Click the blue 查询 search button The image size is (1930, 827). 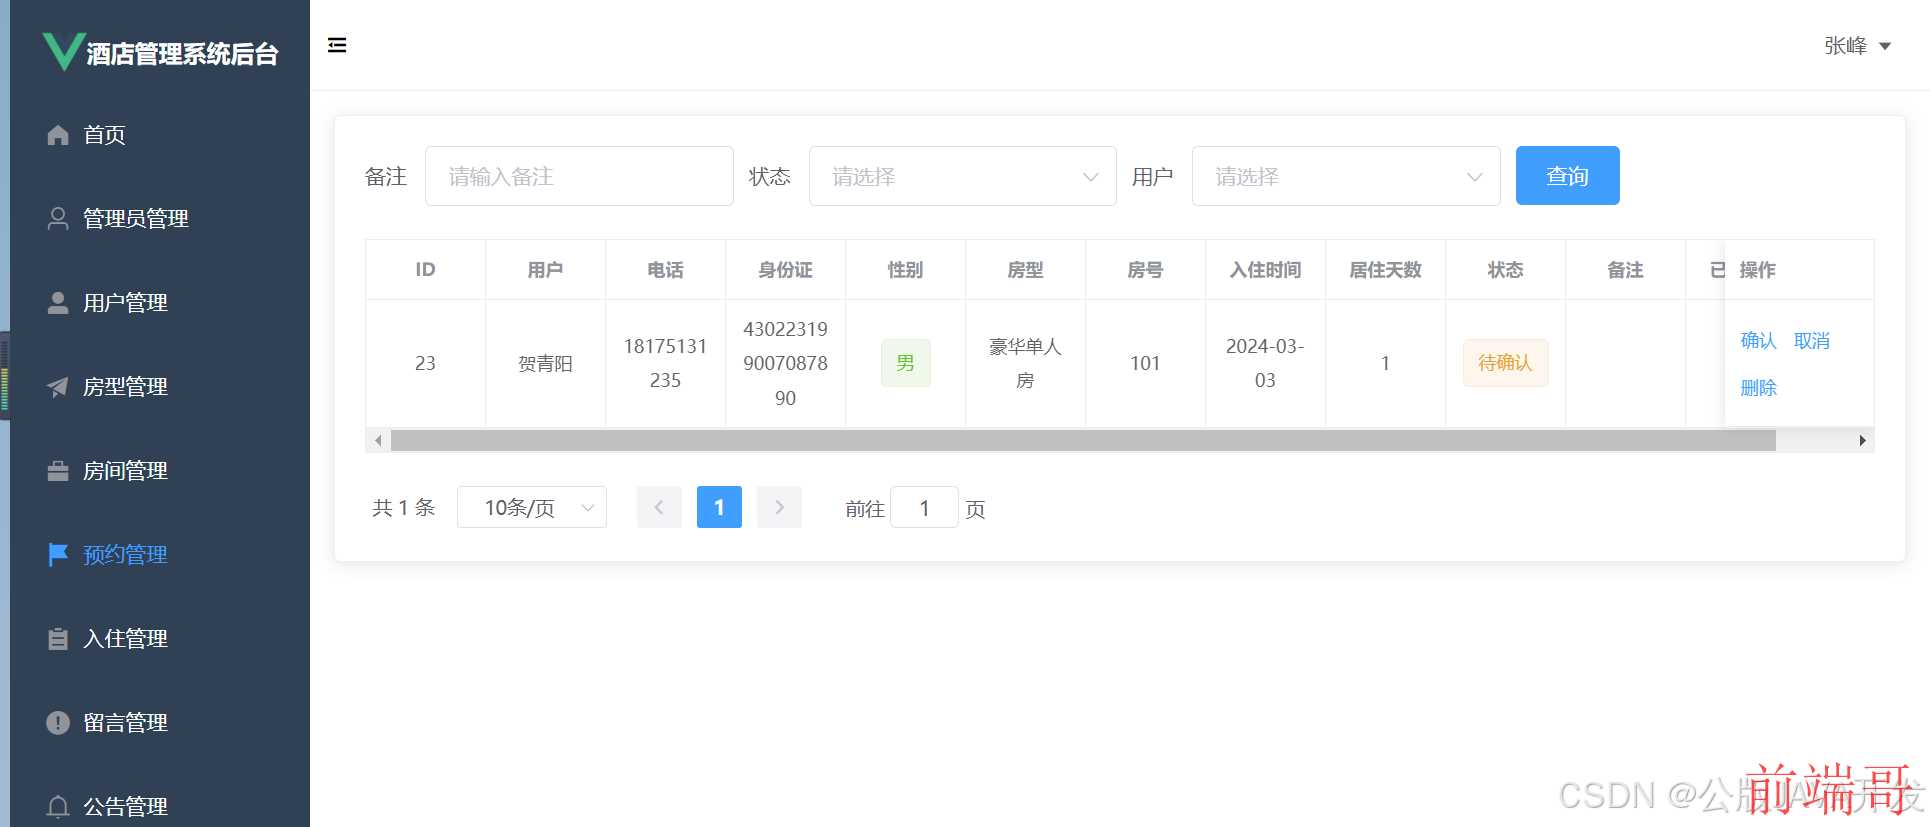pyautogui.click(x=1567, y=176)
